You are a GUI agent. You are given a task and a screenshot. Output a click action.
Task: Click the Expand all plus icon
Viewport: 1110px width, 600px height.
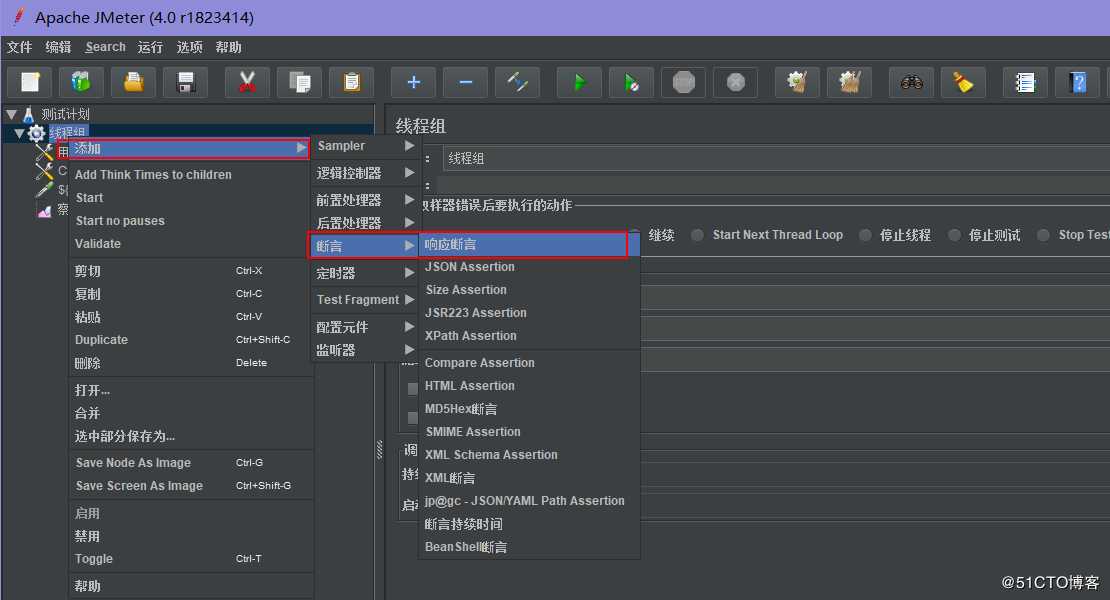[x=413, y=83]
